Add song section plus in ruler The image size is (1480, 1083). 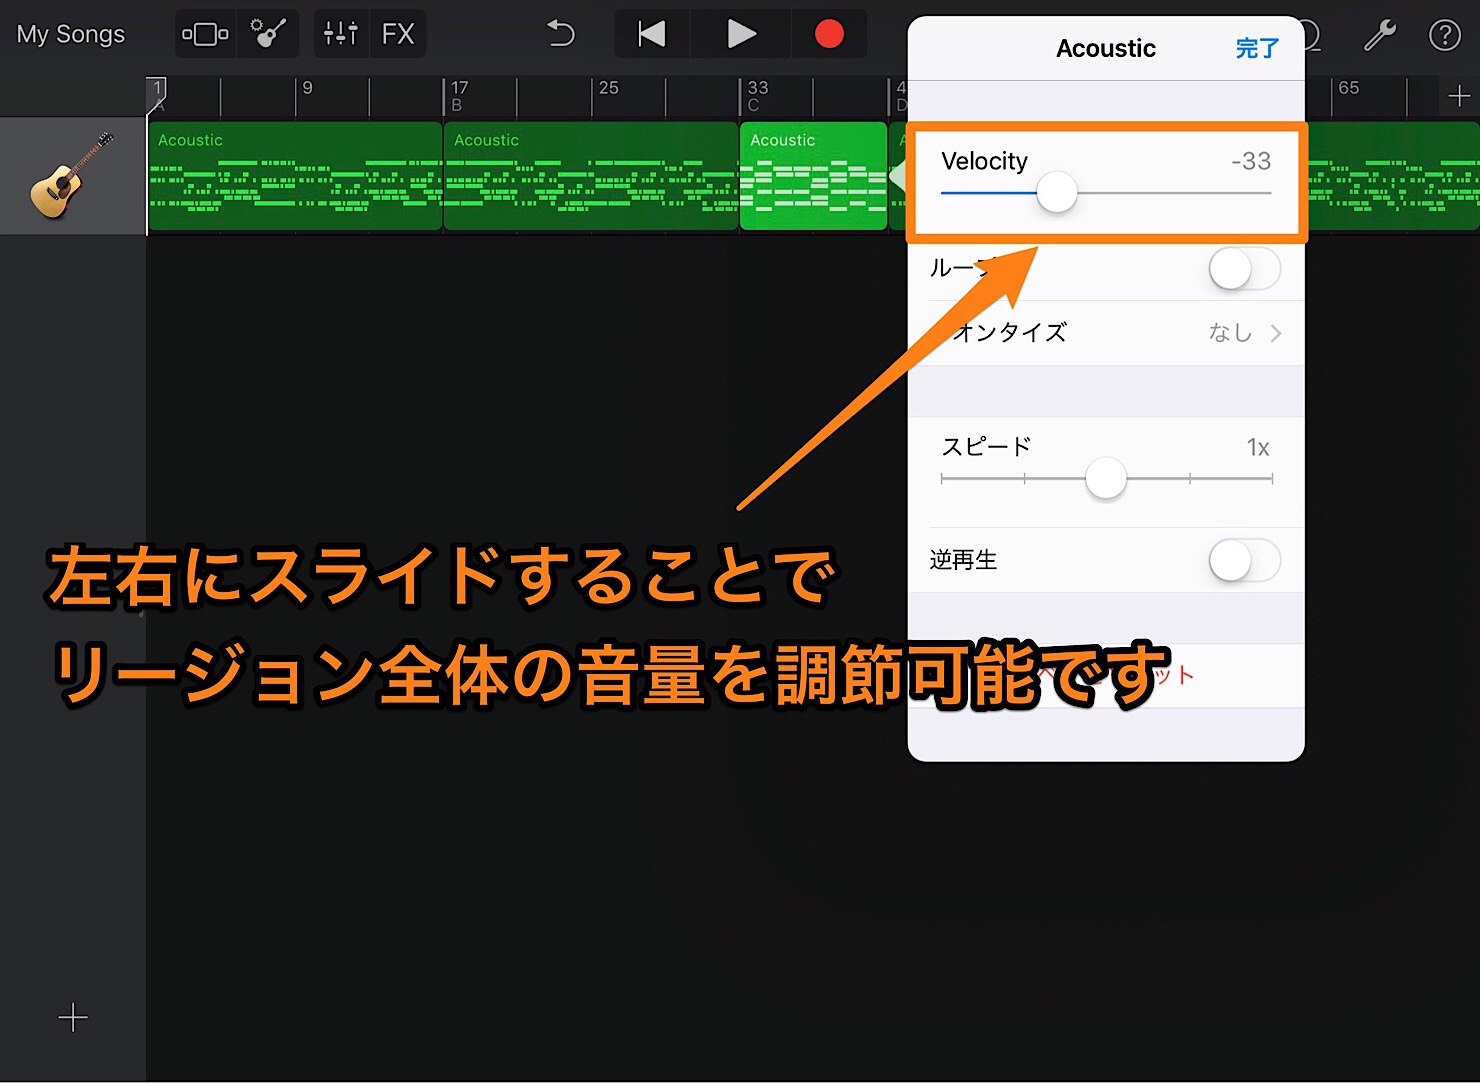pos(1459,96)
